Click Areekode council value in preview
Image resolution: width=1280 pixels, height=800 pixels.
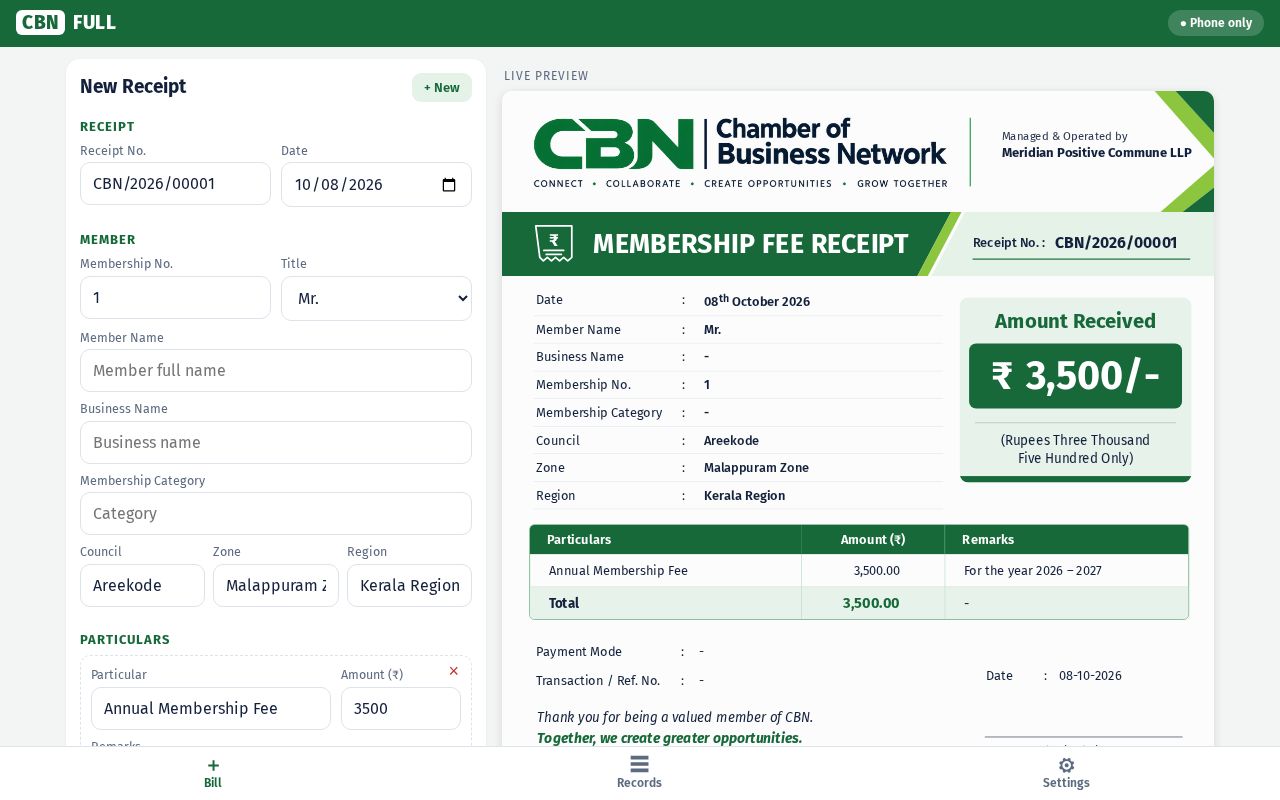pyautogui.click(x=731, y=440)
